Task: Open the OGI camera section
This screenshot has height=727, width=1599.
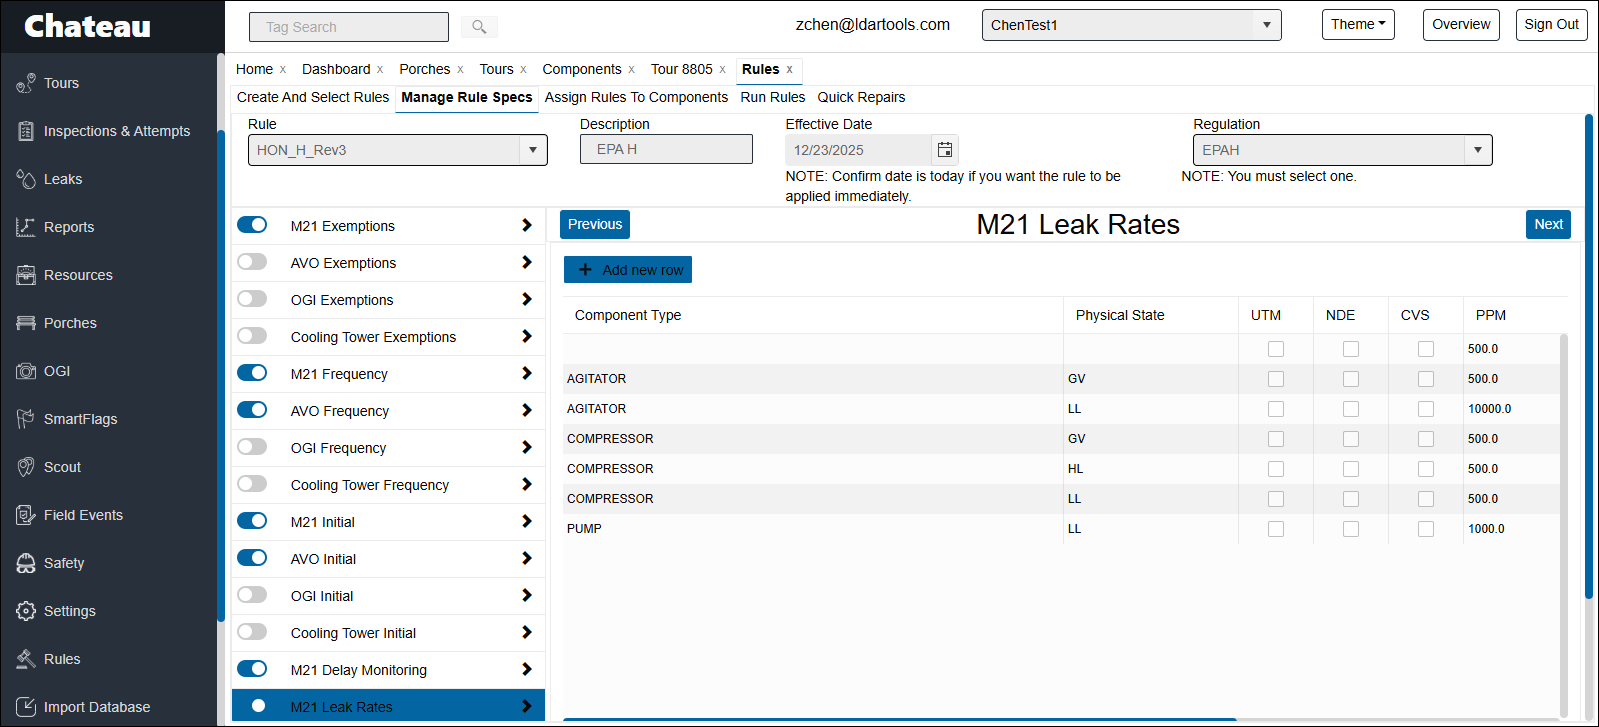Action: coord(56,371)
